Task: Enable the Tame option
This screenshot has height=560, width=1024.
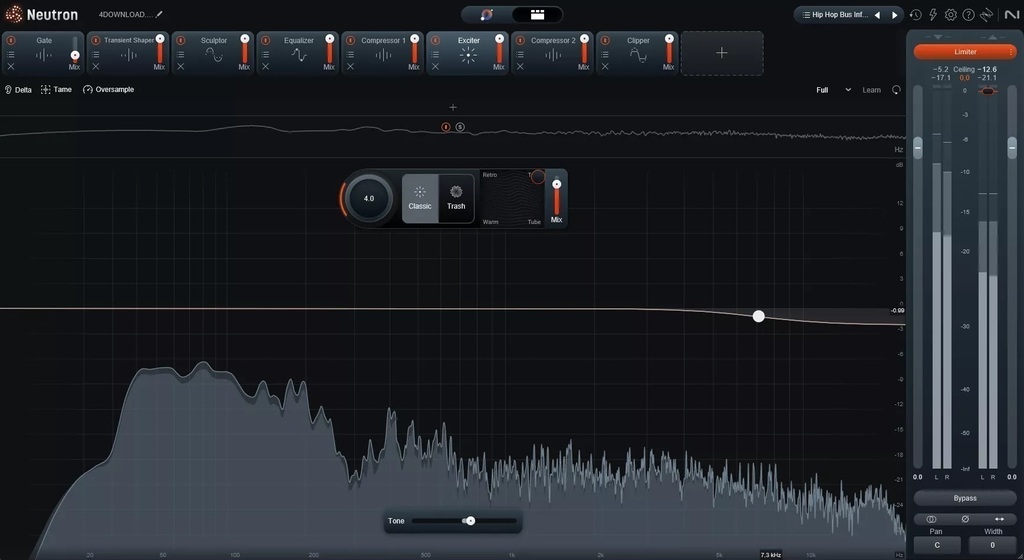Action: coord(56,89)
